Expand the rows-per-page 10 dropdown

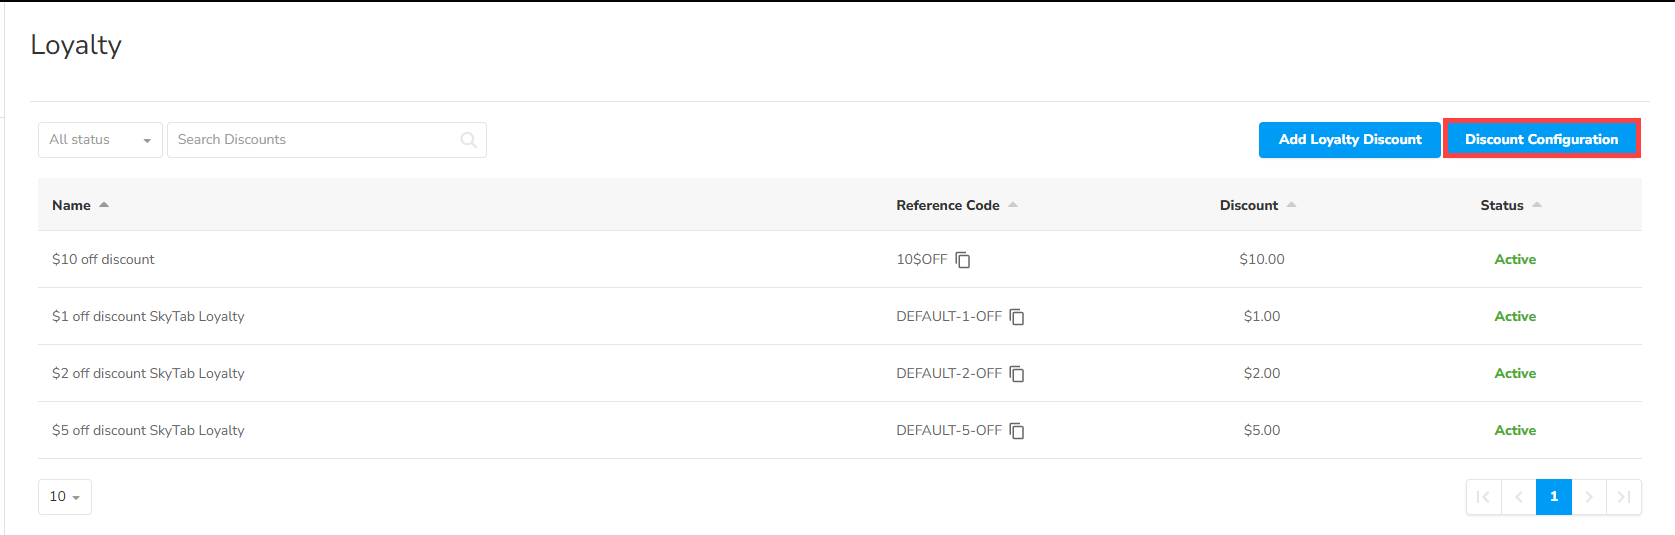65,497
